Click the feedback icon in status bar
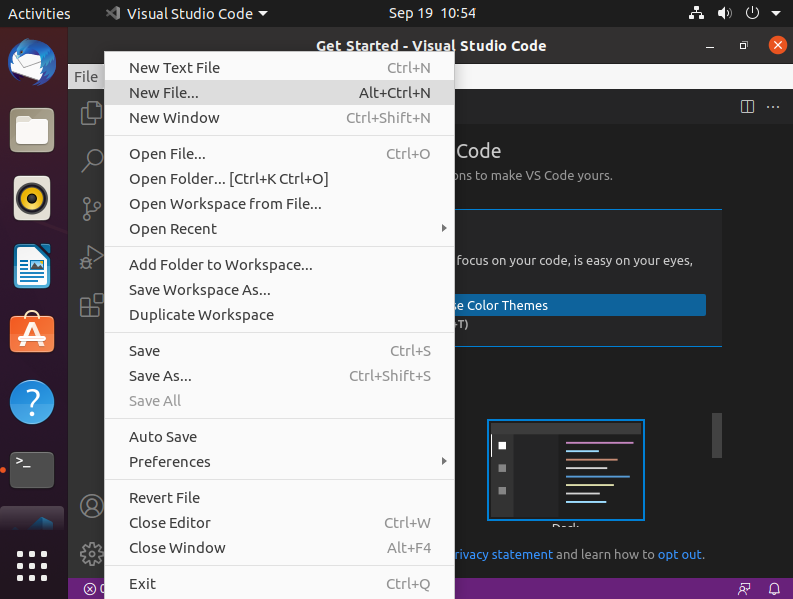Image resolution: width=793 pixels, height=599 pixels. tap(744, 588)
